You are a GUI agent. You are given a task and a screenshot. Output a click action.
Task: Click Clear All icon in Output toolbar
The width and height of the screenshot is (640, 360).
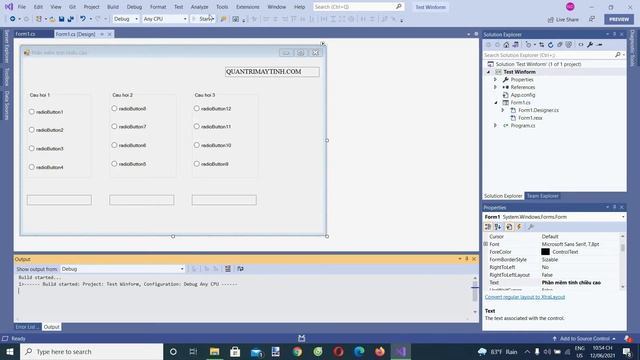tap(228, 269)
